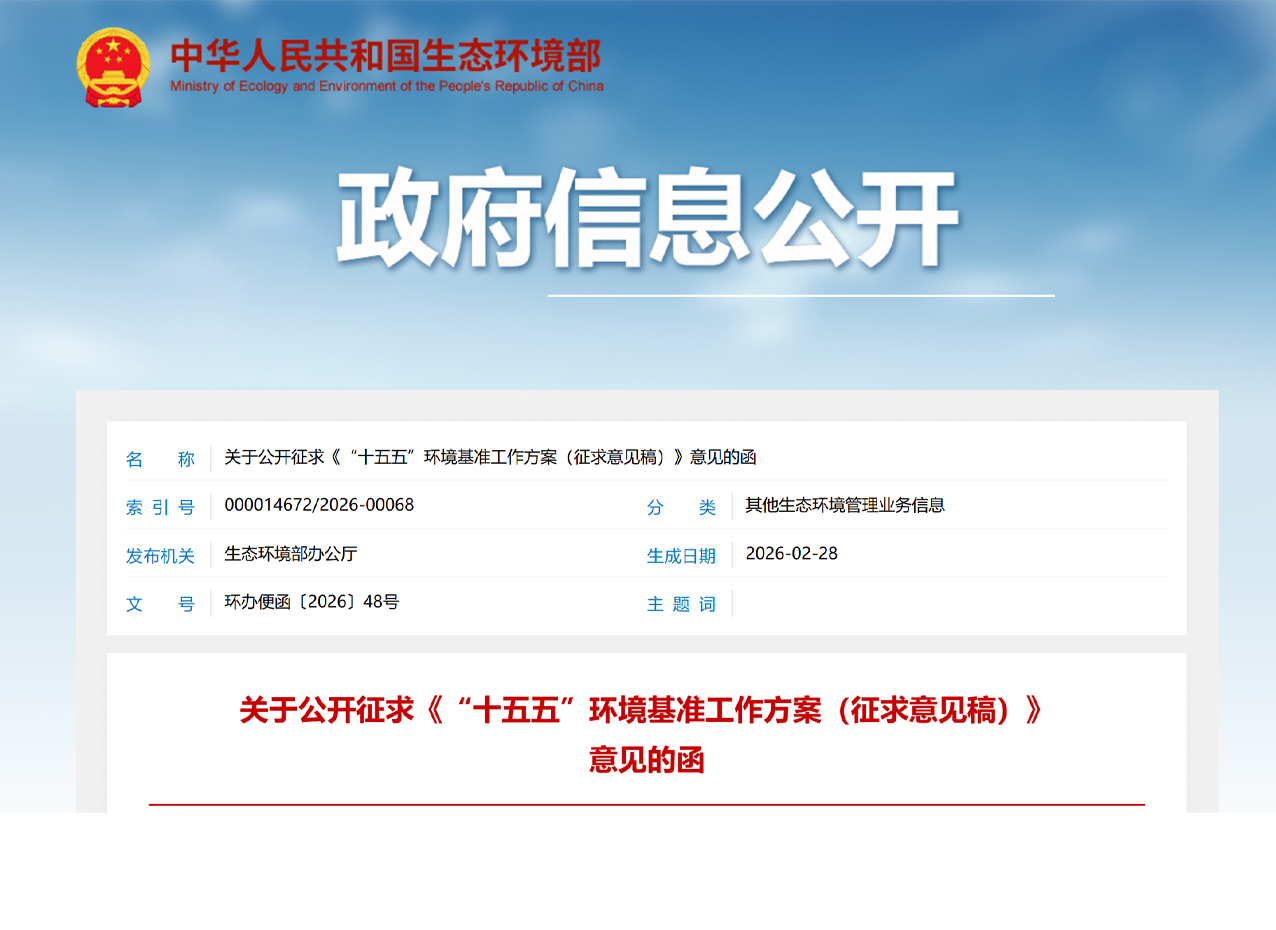Select the 名称 field label
The width and height of the screenshot is (1276, 930).
coord(160,459)
